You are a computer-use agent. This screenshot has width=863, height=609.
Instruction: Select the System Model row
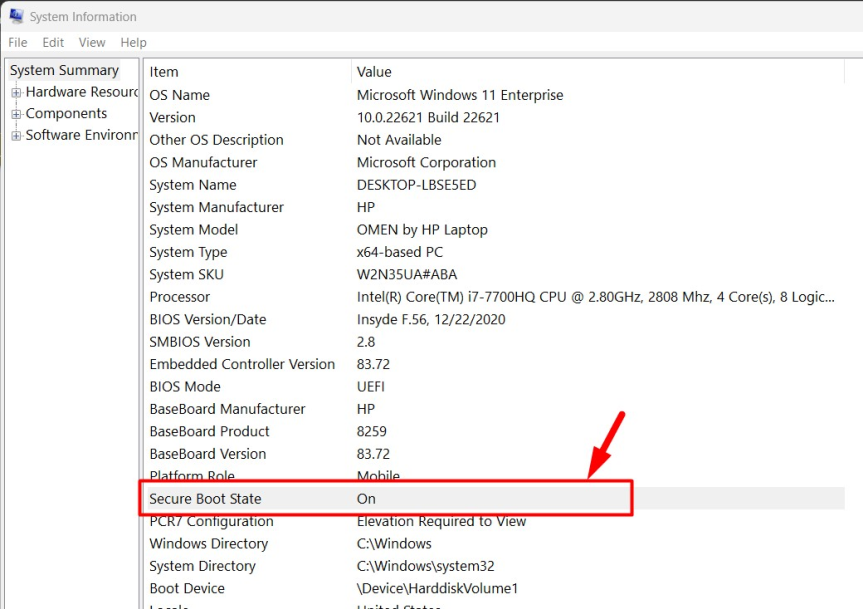click(x=193, y=229)
